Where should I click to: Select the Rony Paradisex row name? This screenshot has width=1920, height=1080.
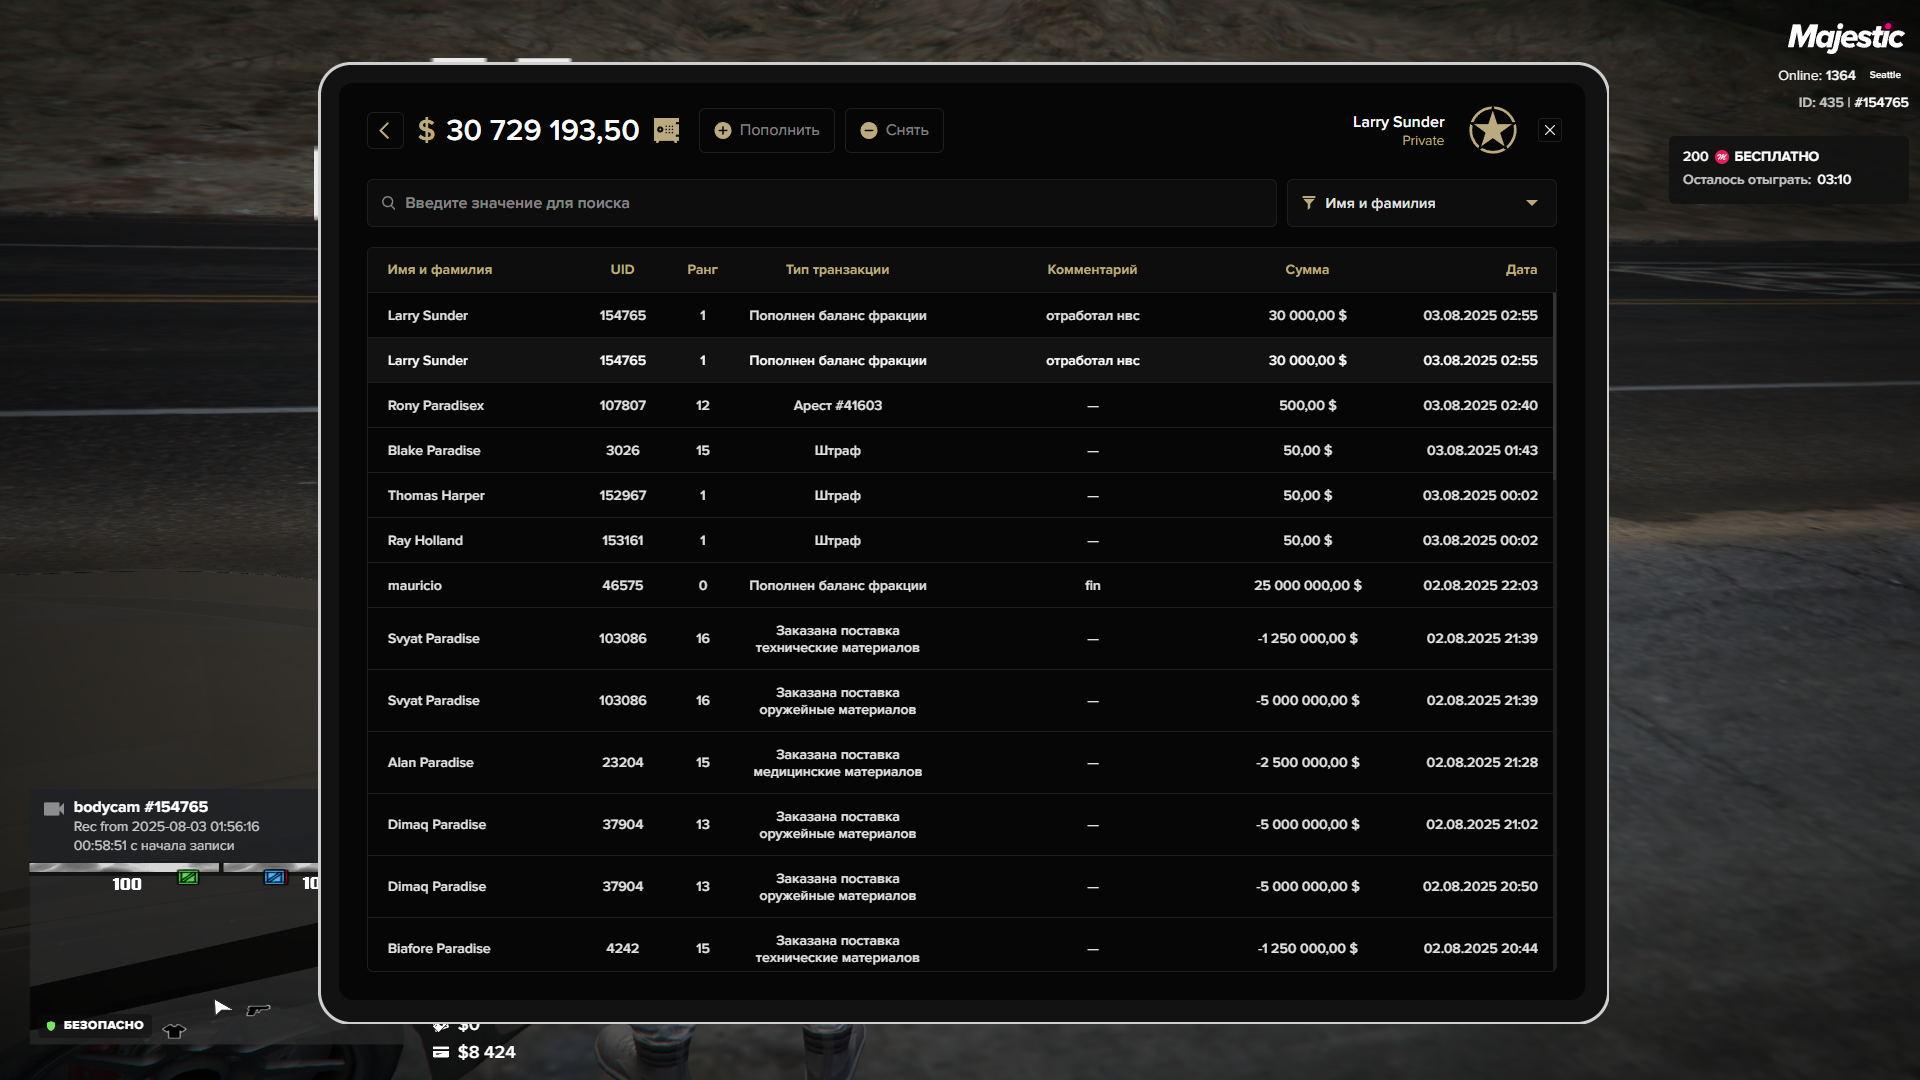(x=436, y=406)
